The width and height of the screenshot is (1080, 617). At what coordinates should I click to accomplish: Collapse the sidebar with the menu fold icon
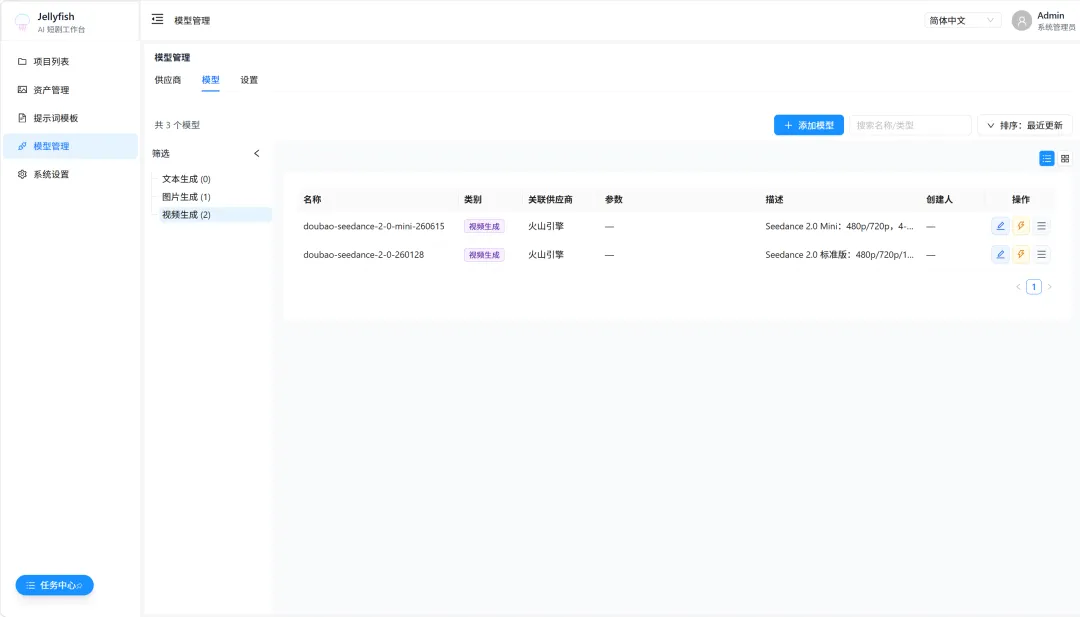coord(158,19)
